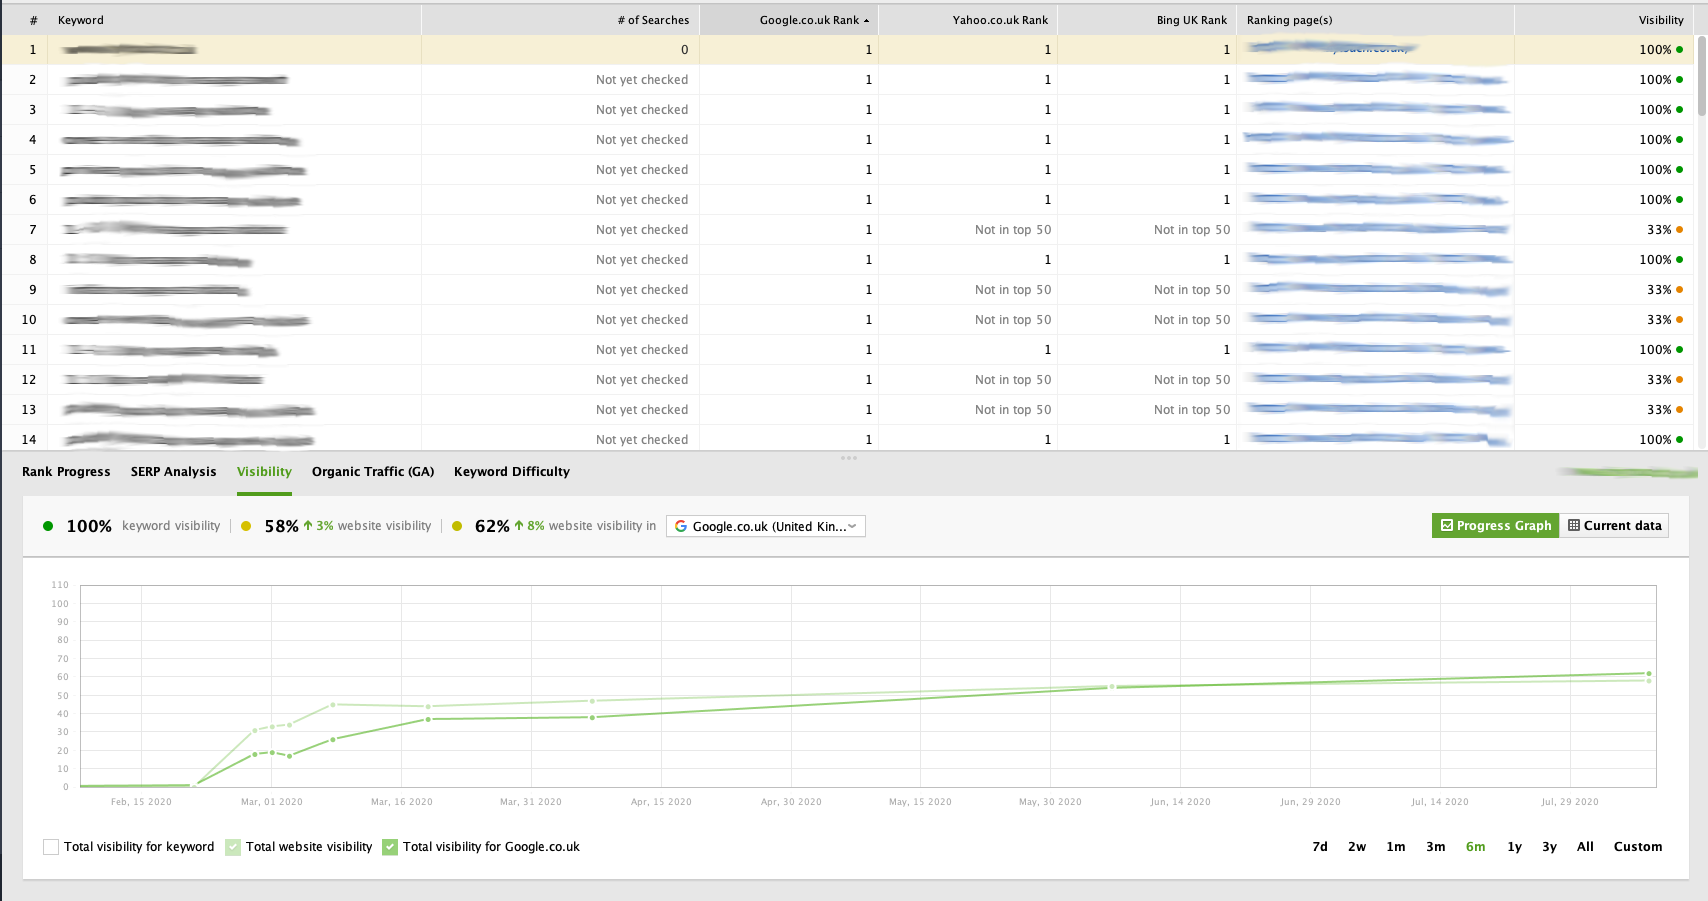Open Organic Traffic (GA) tab
The width and height of the screenshot is (1708, 901).
[x=373, y=472]
